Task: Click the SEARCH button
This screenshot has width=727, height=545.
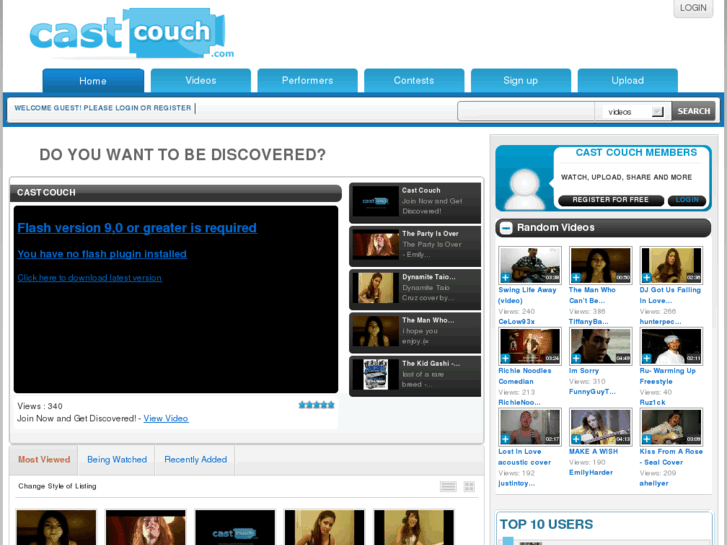Action: tap(694, 111)
